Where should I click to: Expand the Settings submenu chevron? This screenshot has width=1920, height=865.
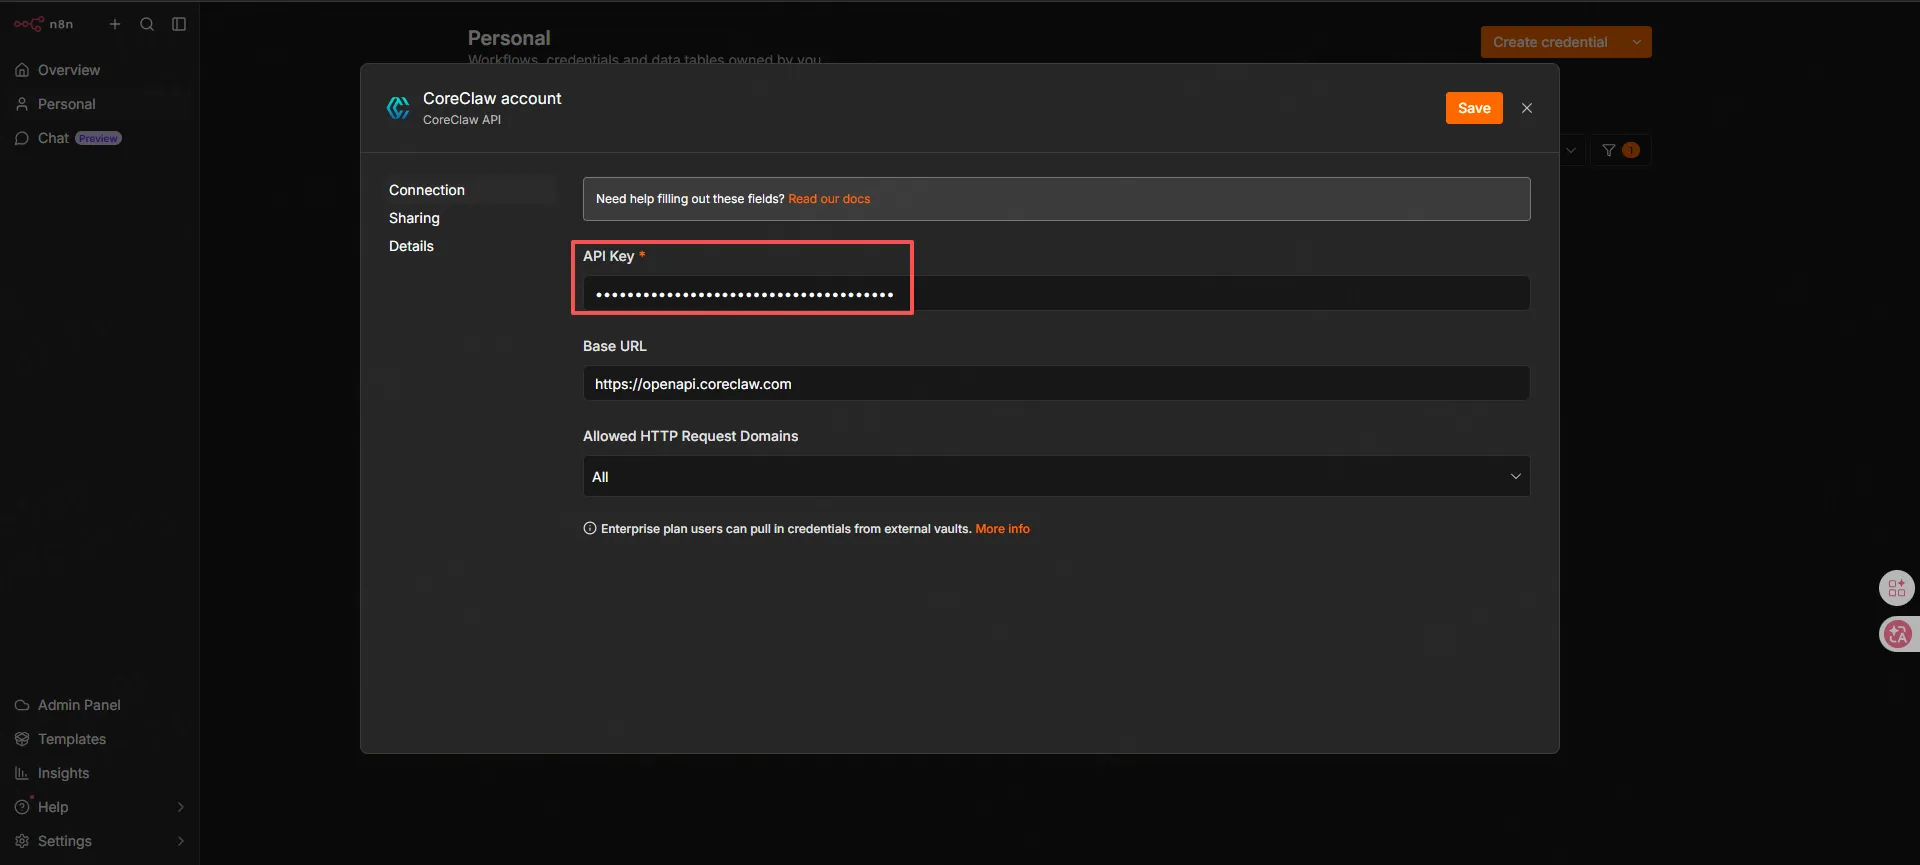tap(181, 841)
